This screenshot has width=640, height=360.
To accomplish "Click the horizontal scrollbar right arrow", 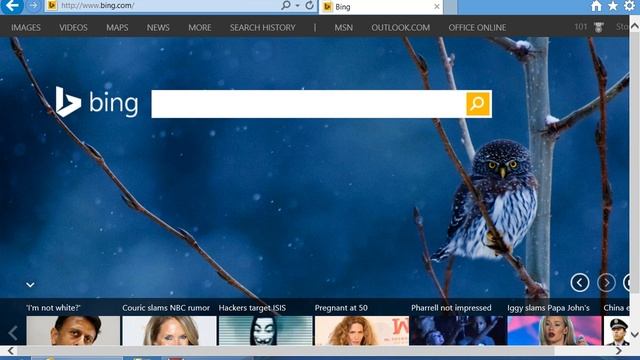I will coord(619,351).
